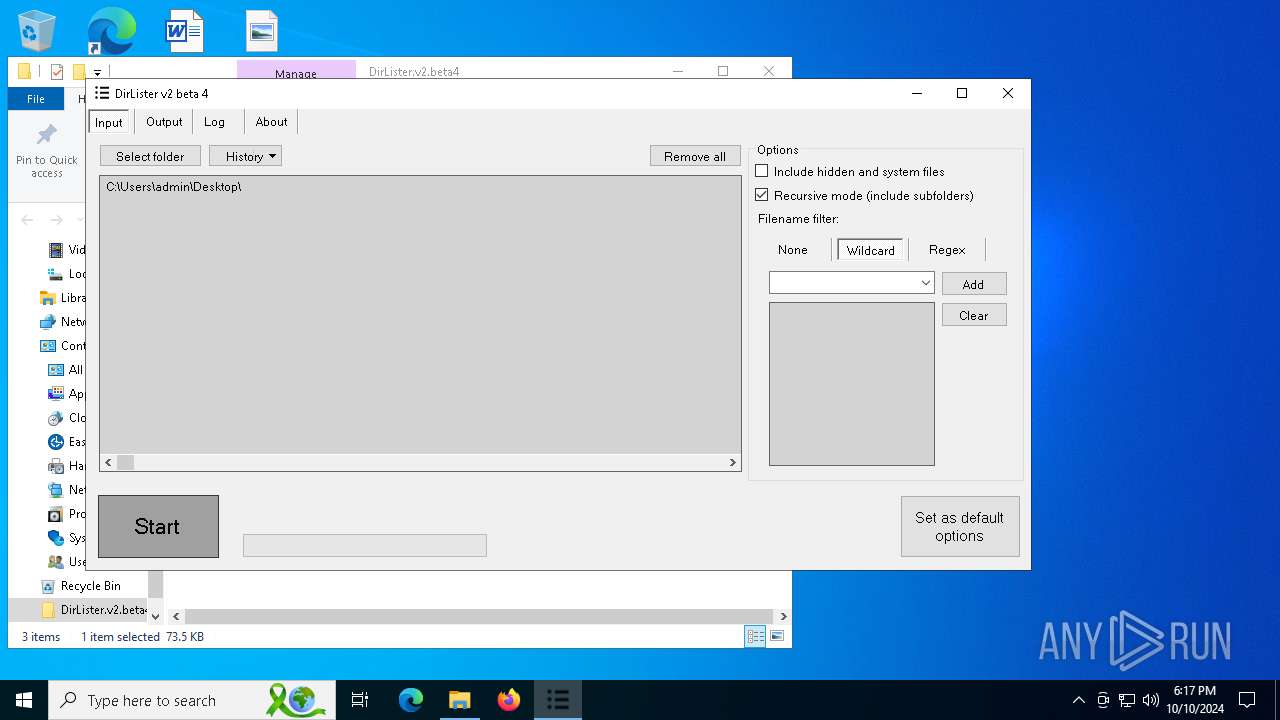Open the image file desktop icon
1280x720 pixels.
tap(262, 31)
